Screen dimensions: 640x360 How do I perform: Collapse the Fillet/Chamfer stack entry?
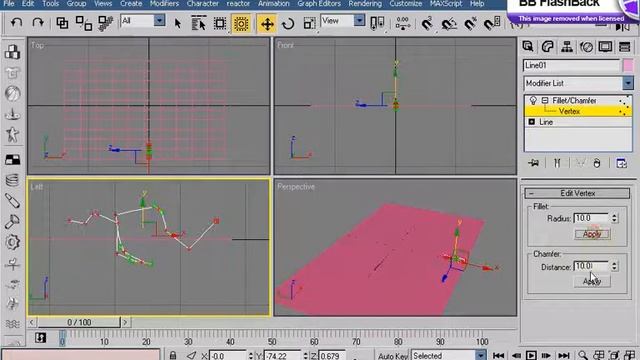(545, 100)
